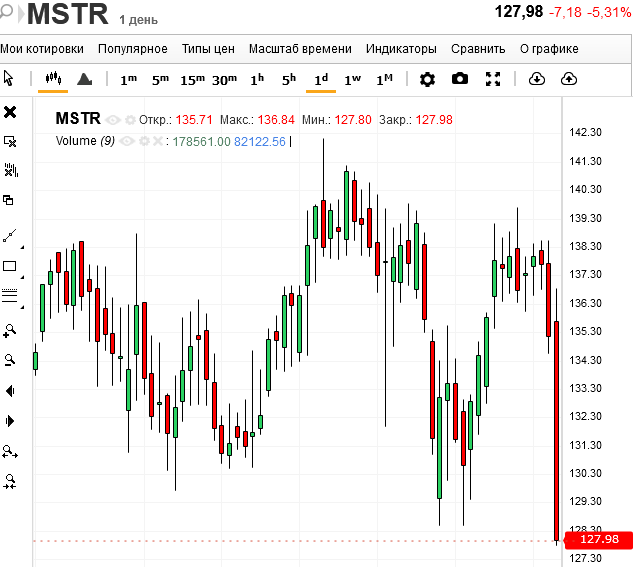Click the -5,31% change value

click(x=608, y=13)
